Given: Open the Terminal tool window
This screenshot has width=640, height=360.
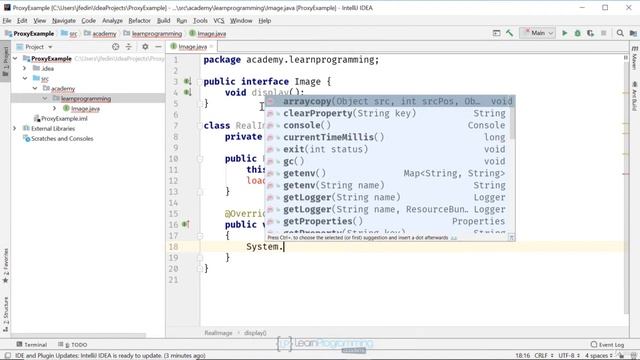Looking at the screenshot, I should click(x=32, y=344).
